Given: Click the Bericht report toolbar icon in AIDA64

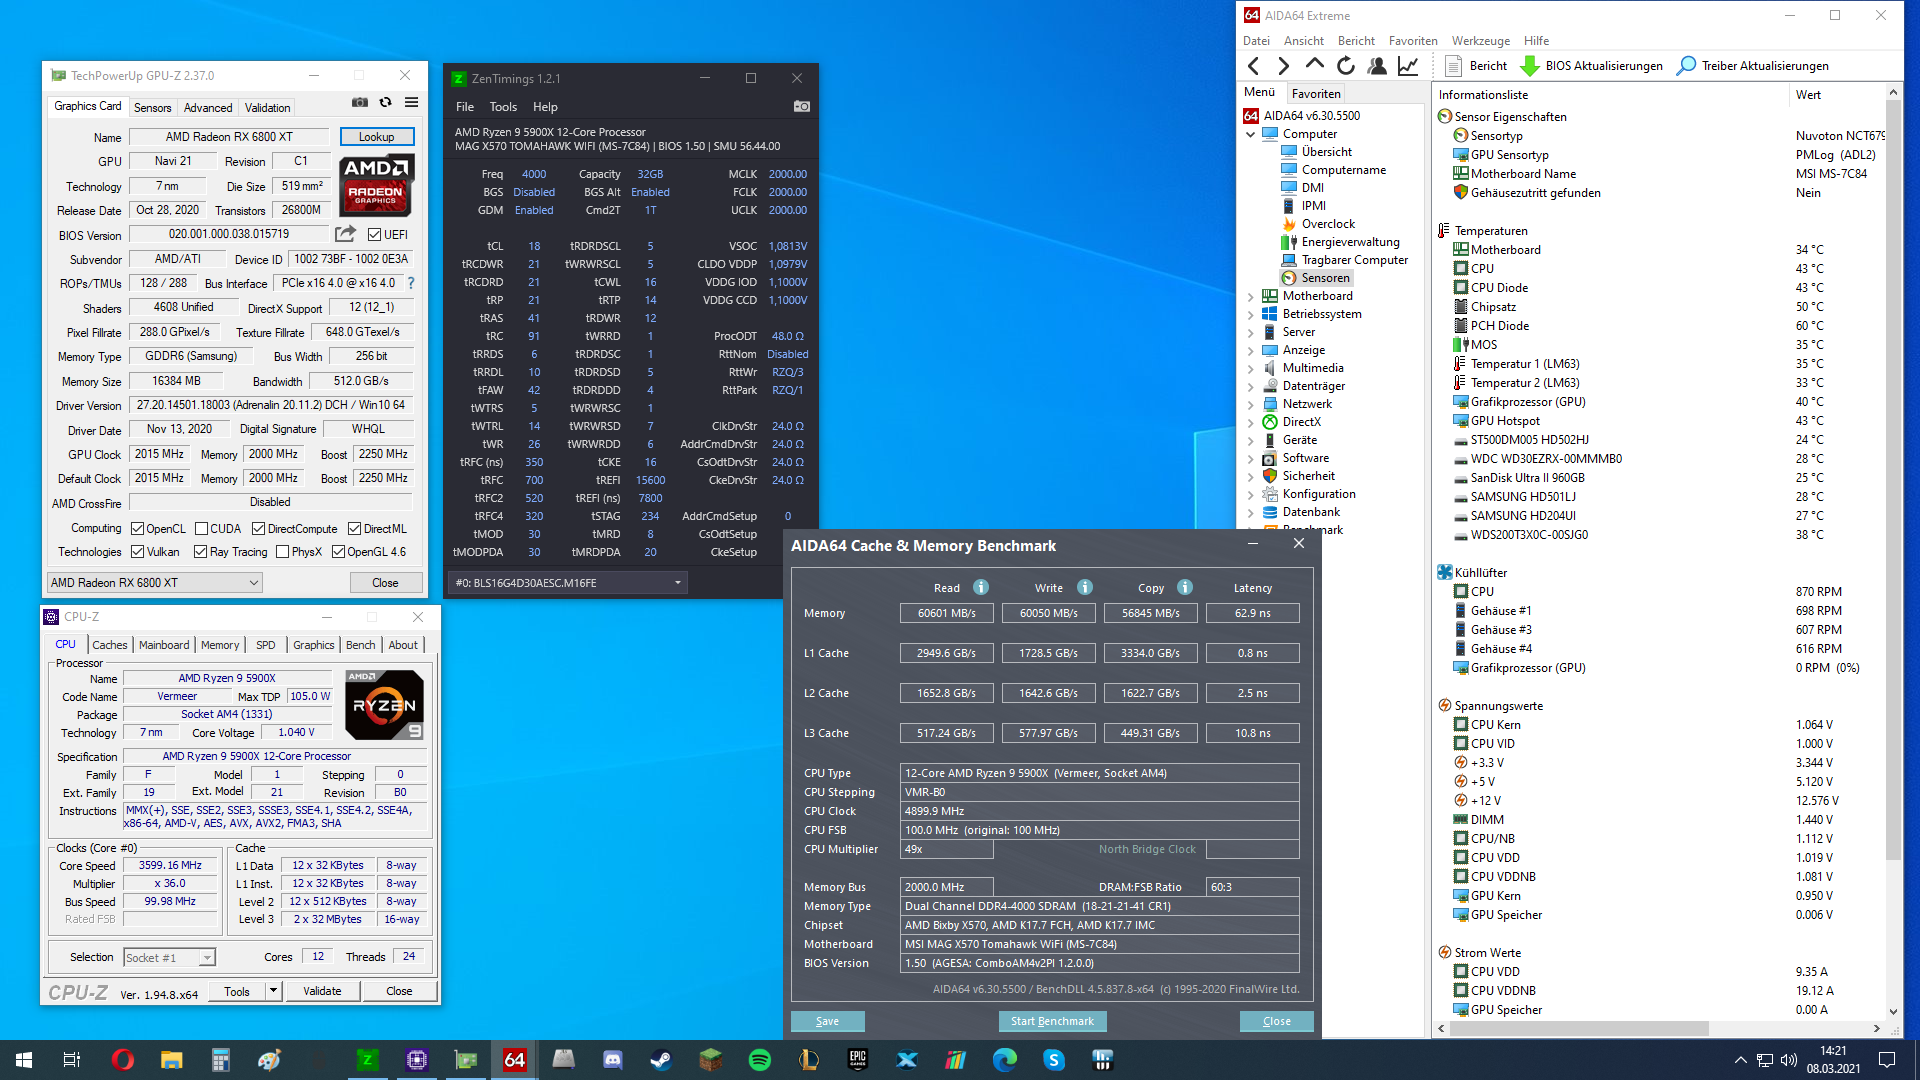Looking at the screenshot, I should click(1453, 66).
